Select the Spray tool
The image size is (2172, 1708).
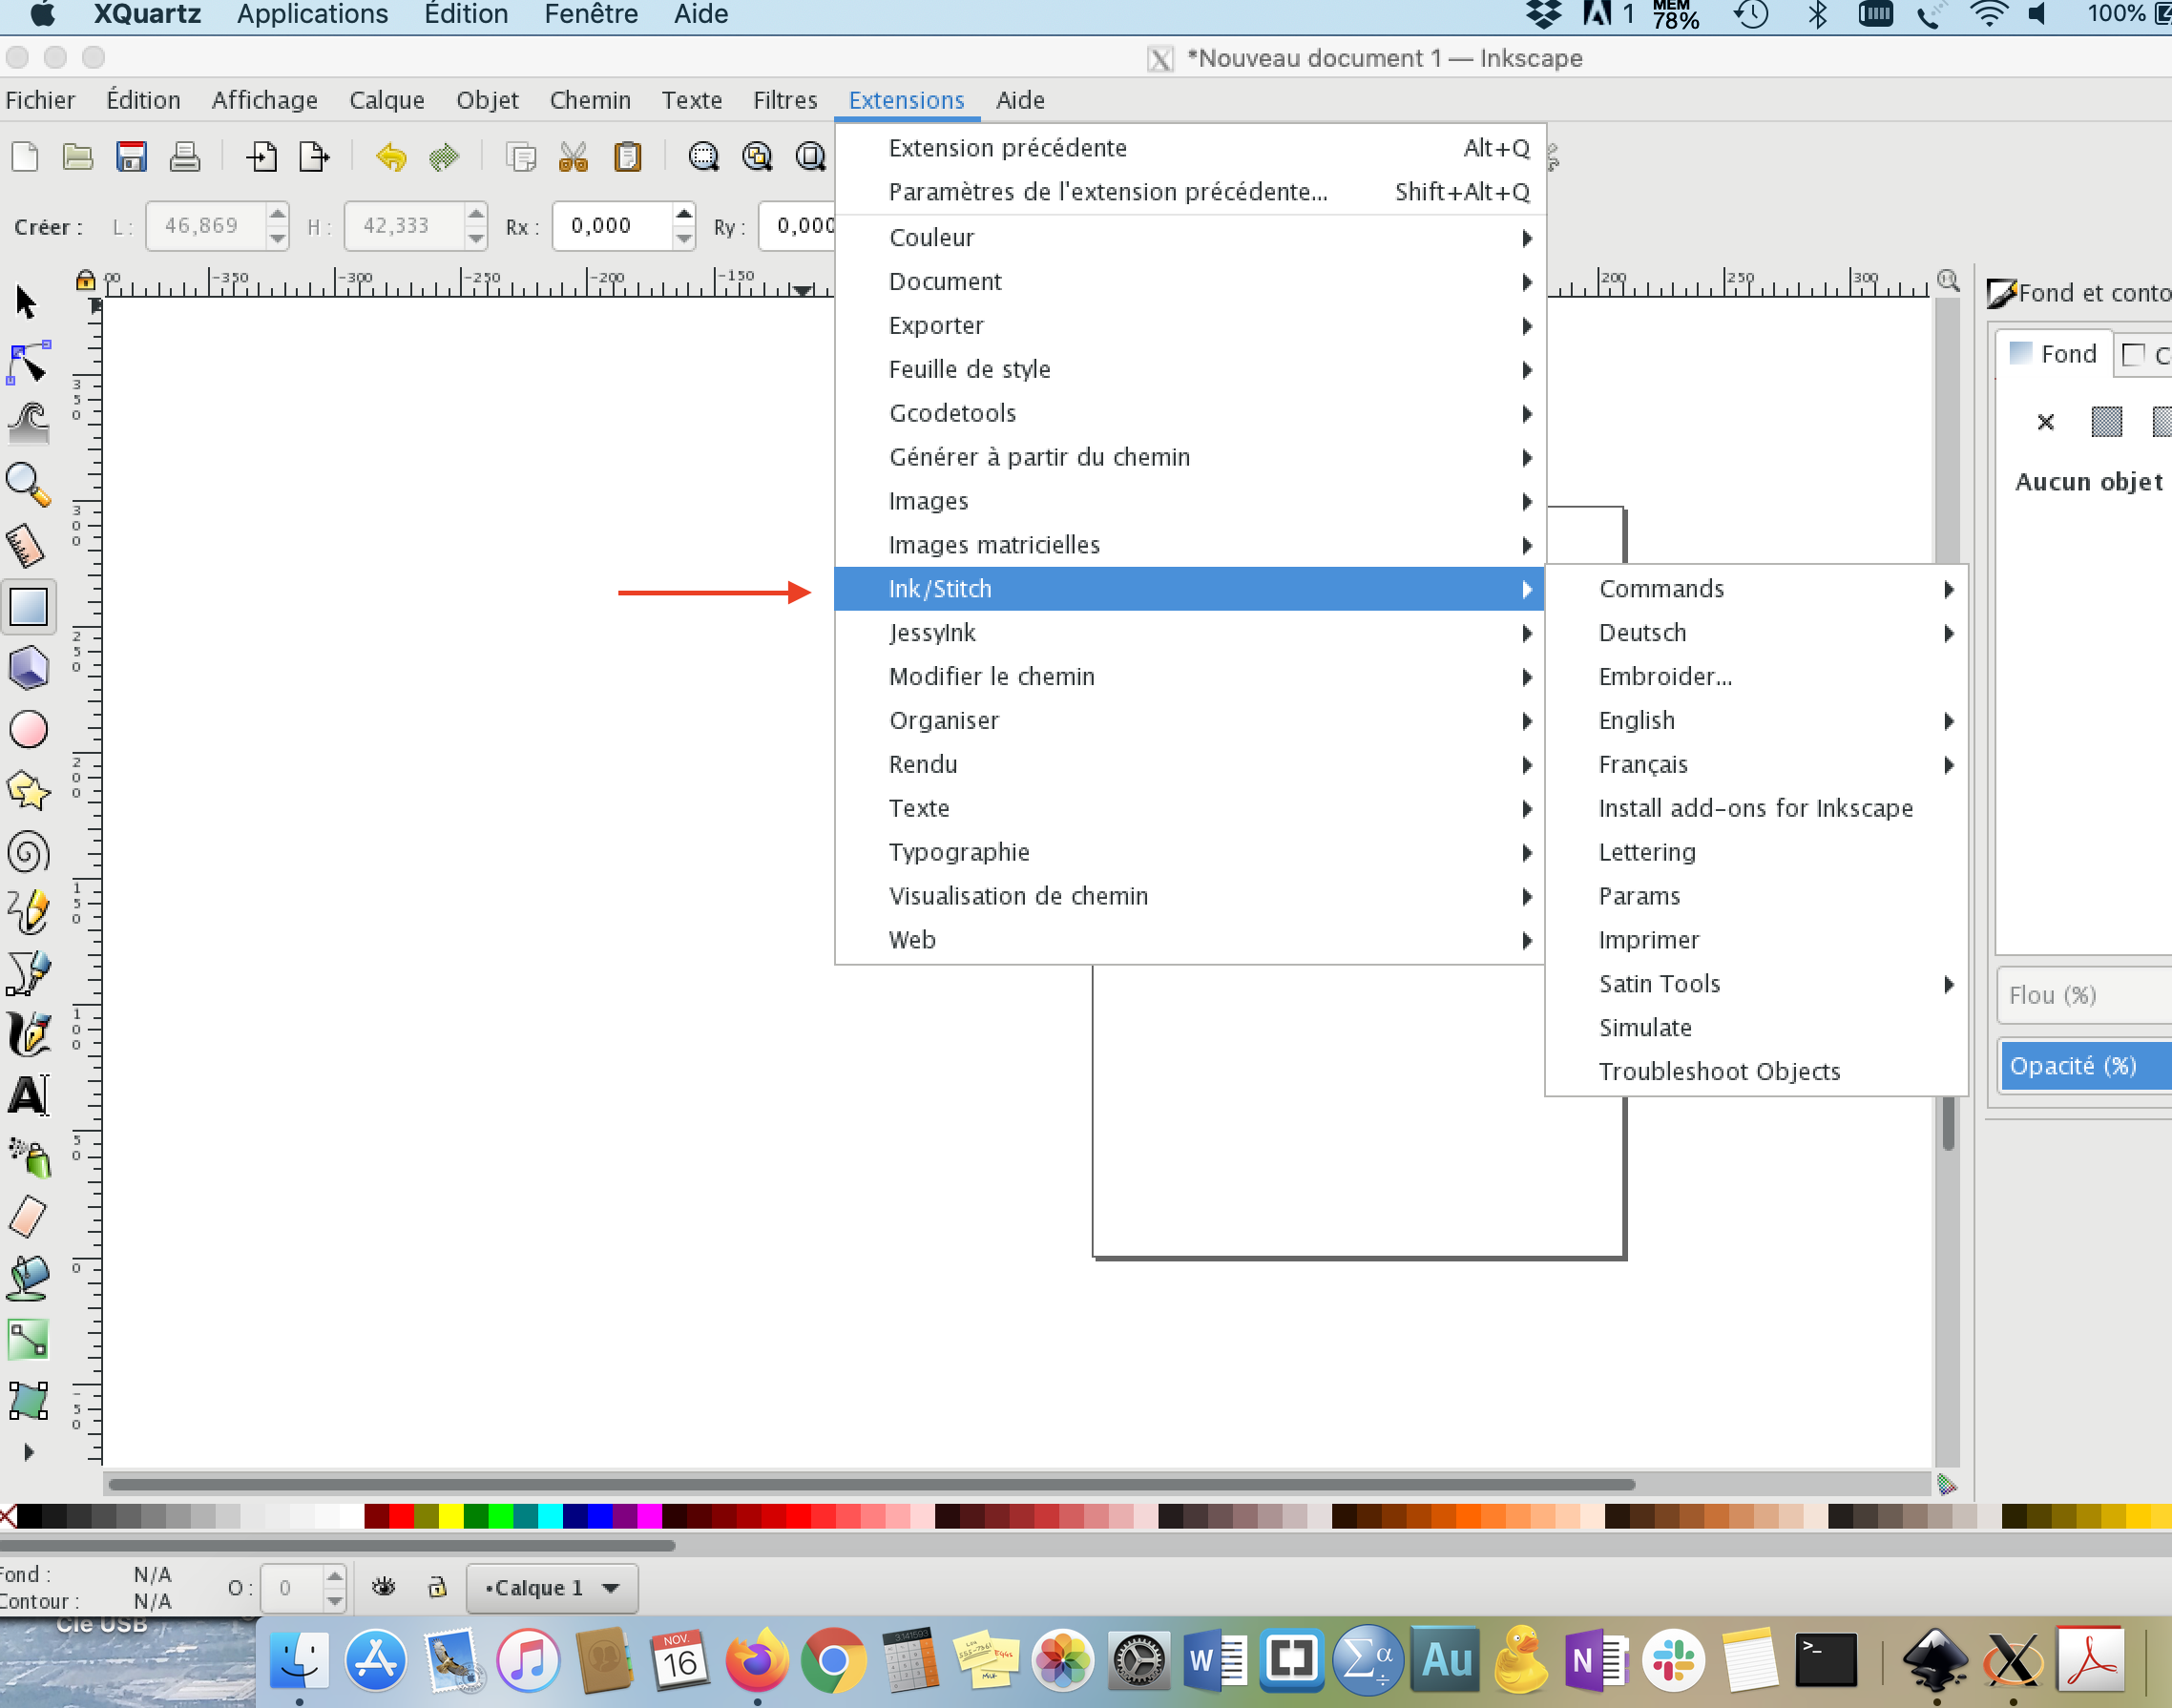(x=29, y=1157)
